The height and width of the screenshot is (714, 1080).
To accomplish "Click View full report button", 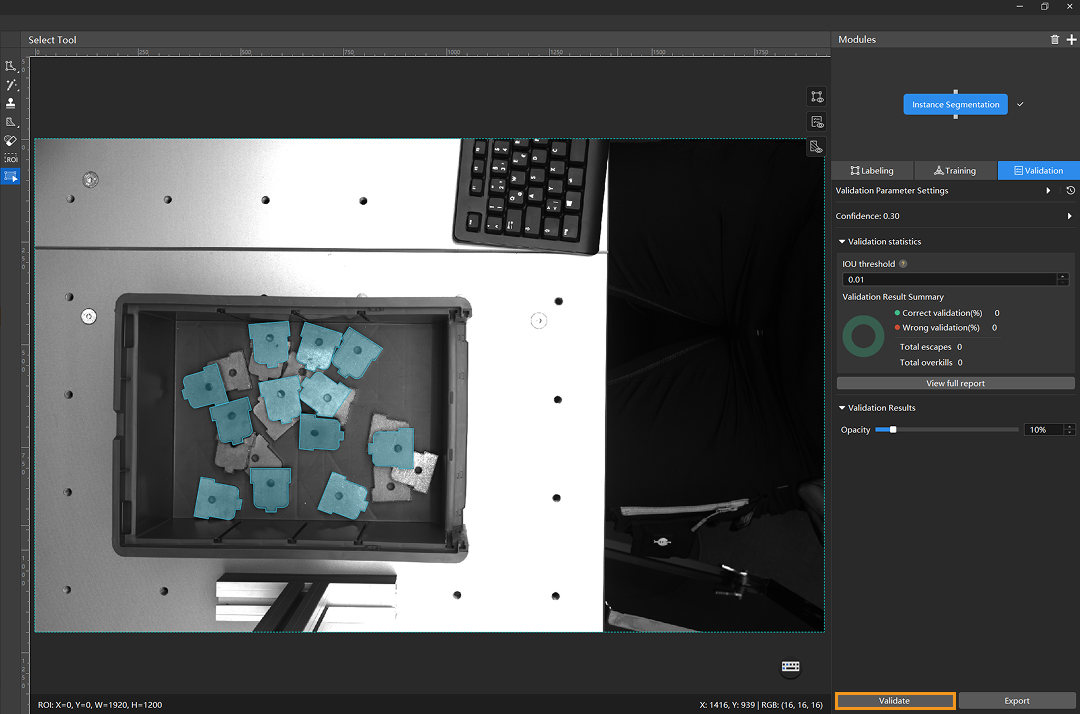I will click(x=955, y=383).
